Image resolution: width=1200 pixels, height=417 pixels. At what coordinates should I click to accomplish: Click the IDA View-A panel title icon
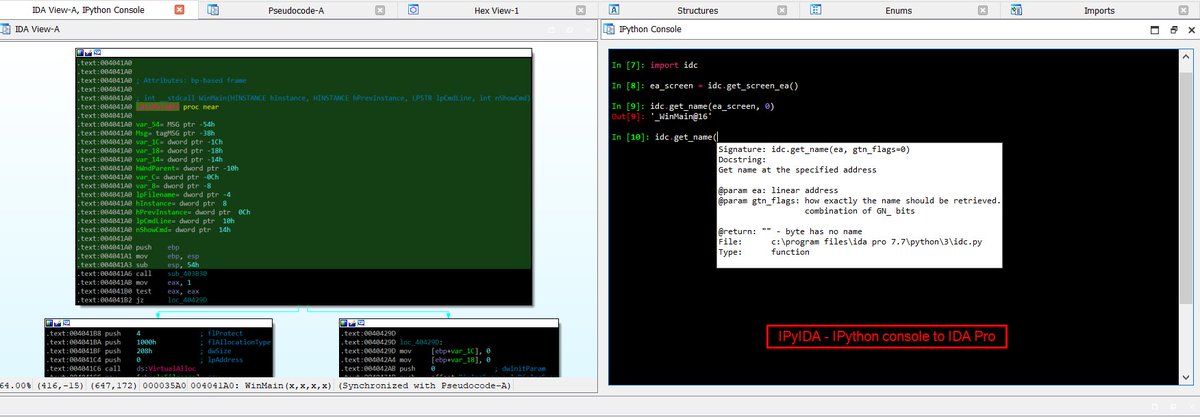coord(7,30)
